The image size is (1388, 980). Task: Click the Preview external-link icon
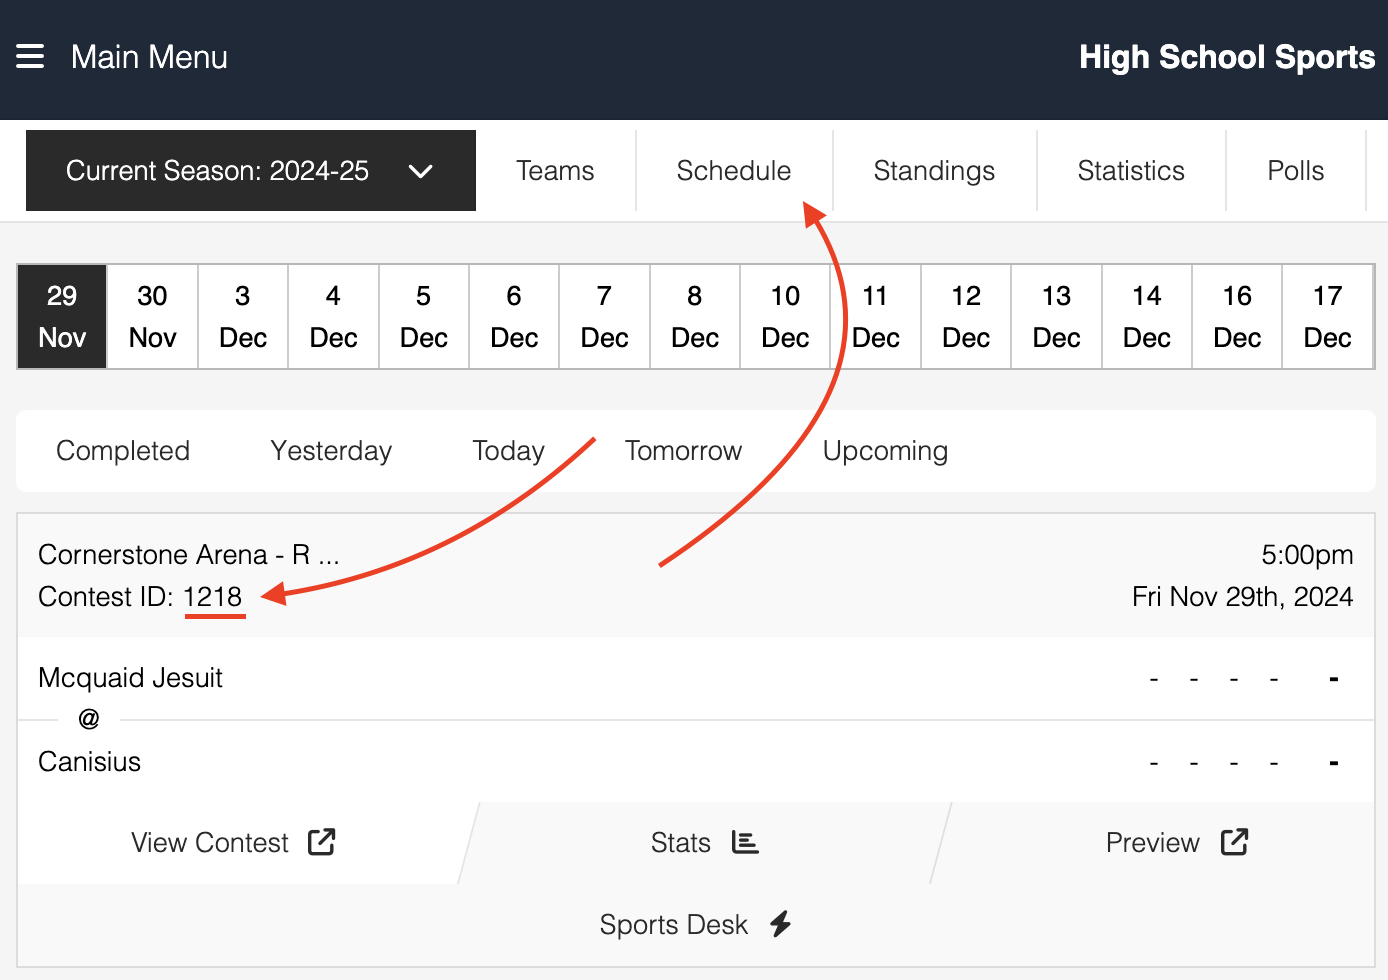coord(1234,842)
